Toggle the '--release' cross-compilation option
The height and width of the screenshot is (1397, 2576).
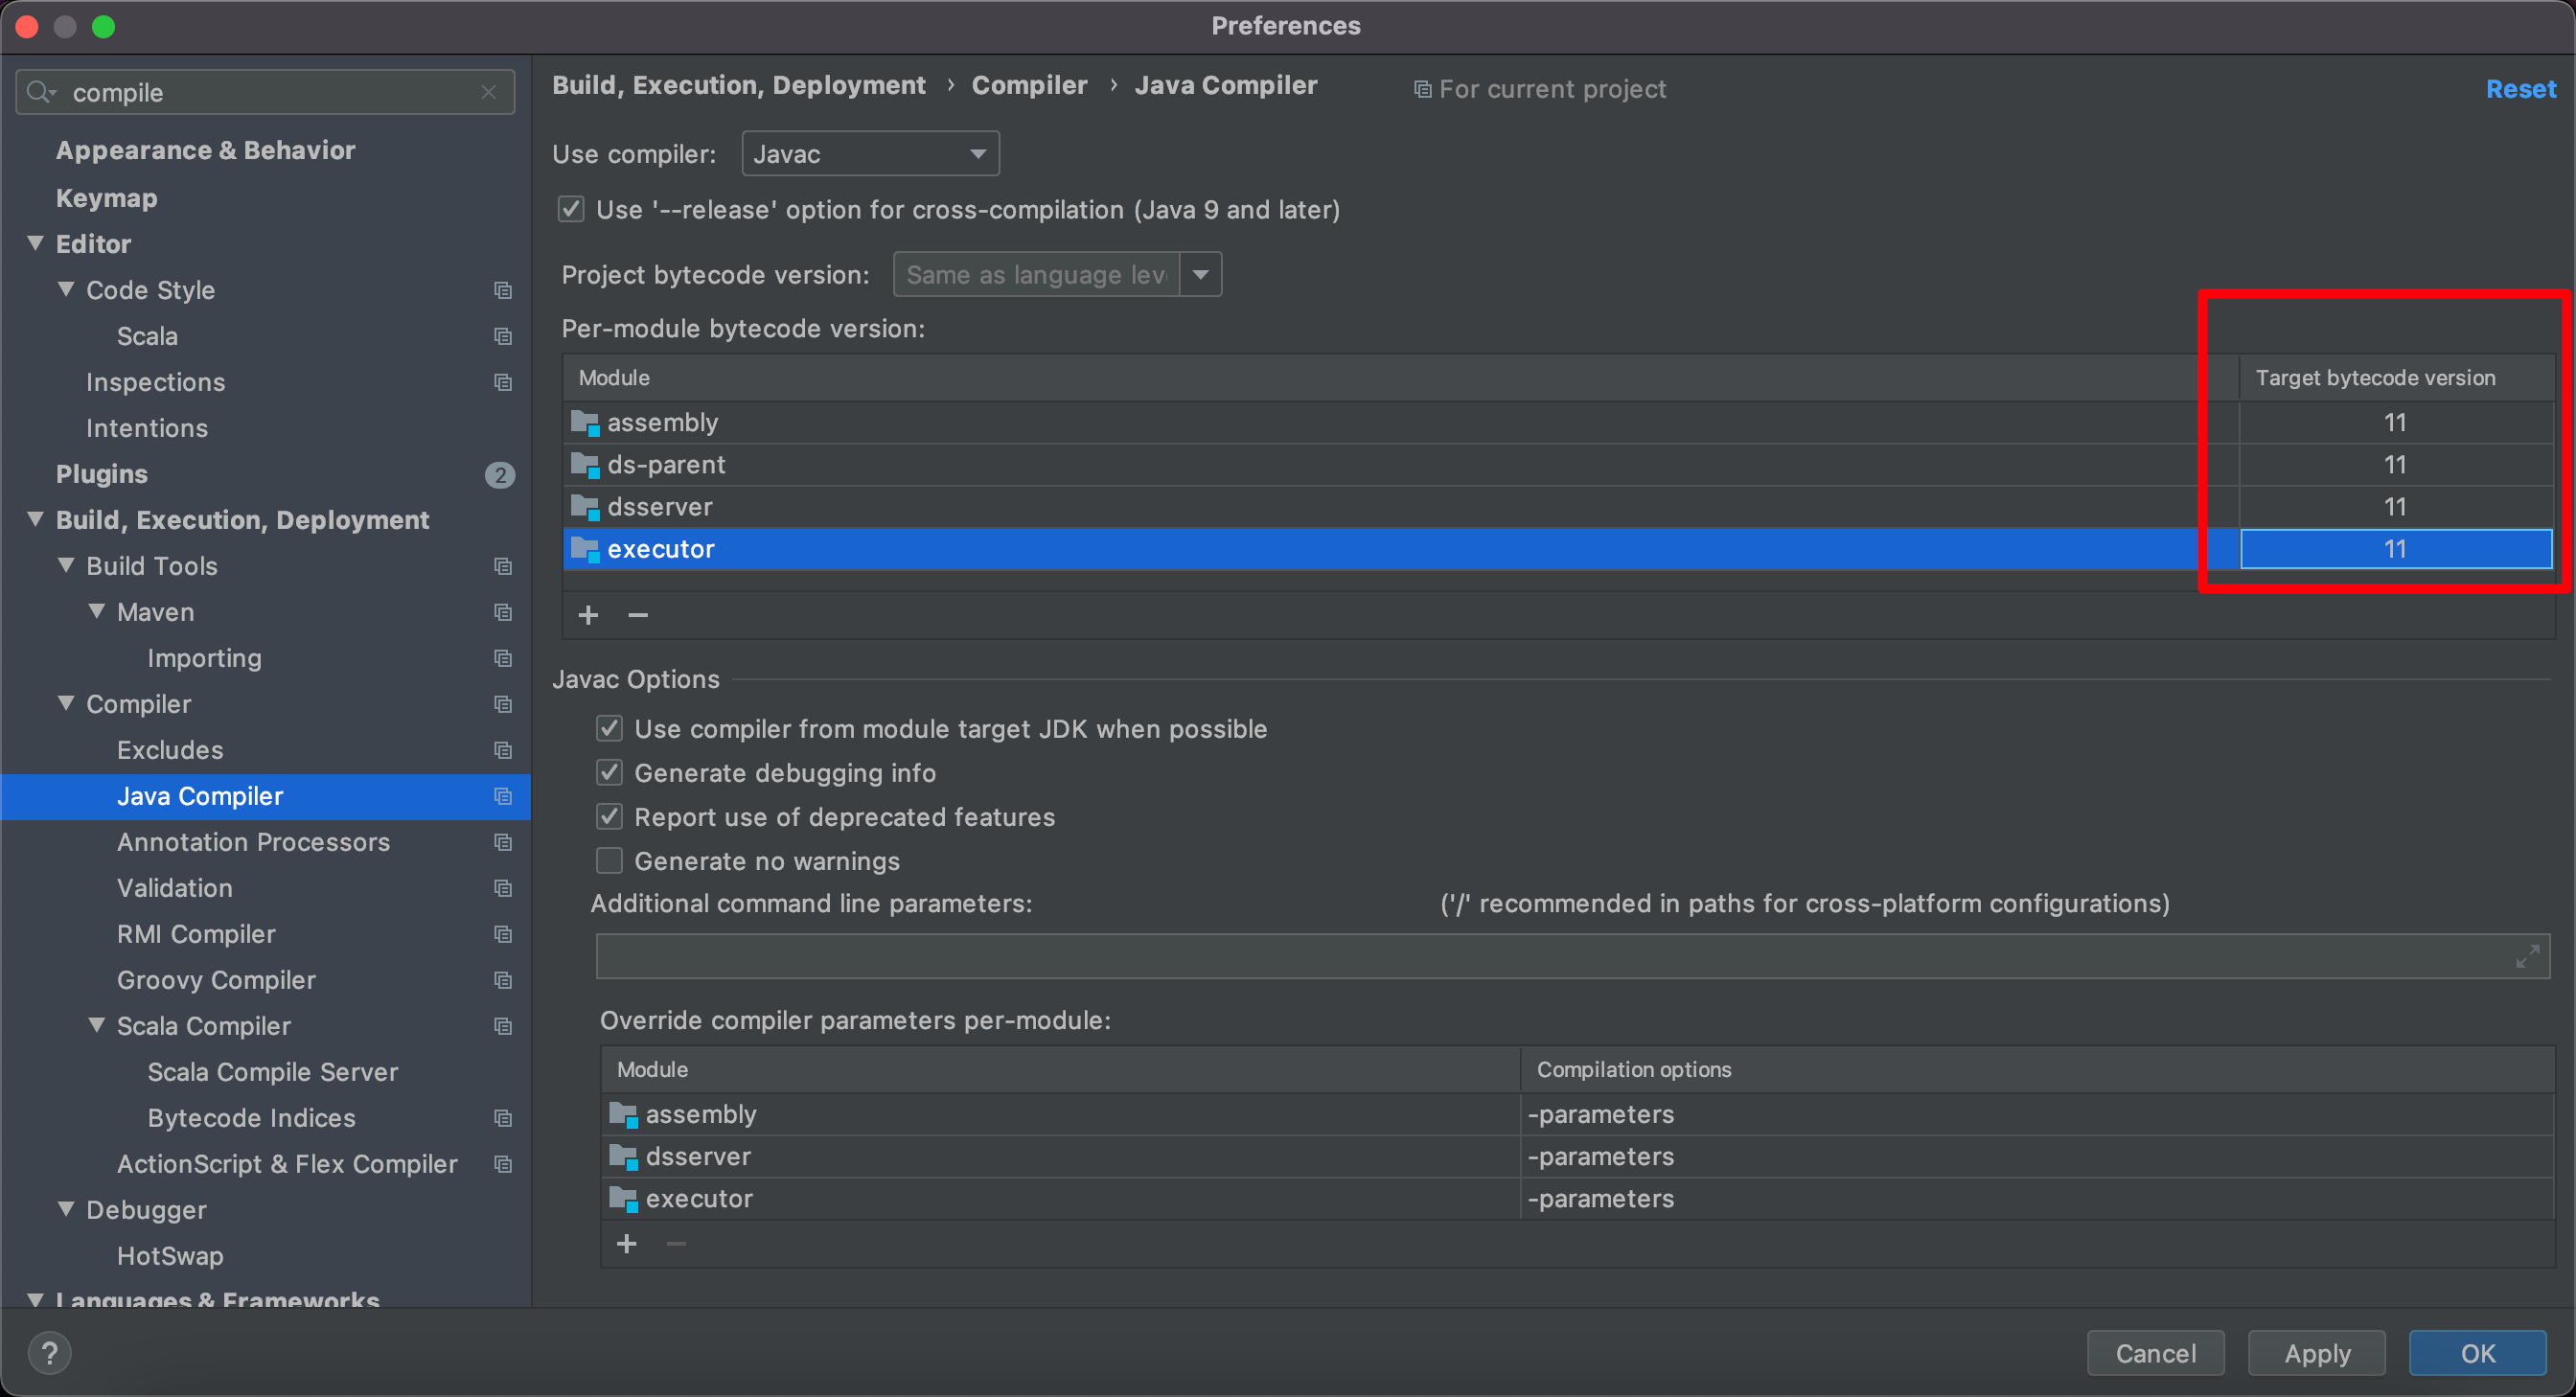571,209
